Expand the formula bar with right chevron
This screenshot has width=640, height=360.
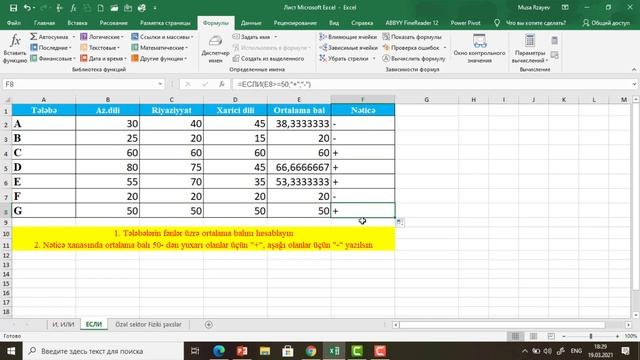[634, 84]
